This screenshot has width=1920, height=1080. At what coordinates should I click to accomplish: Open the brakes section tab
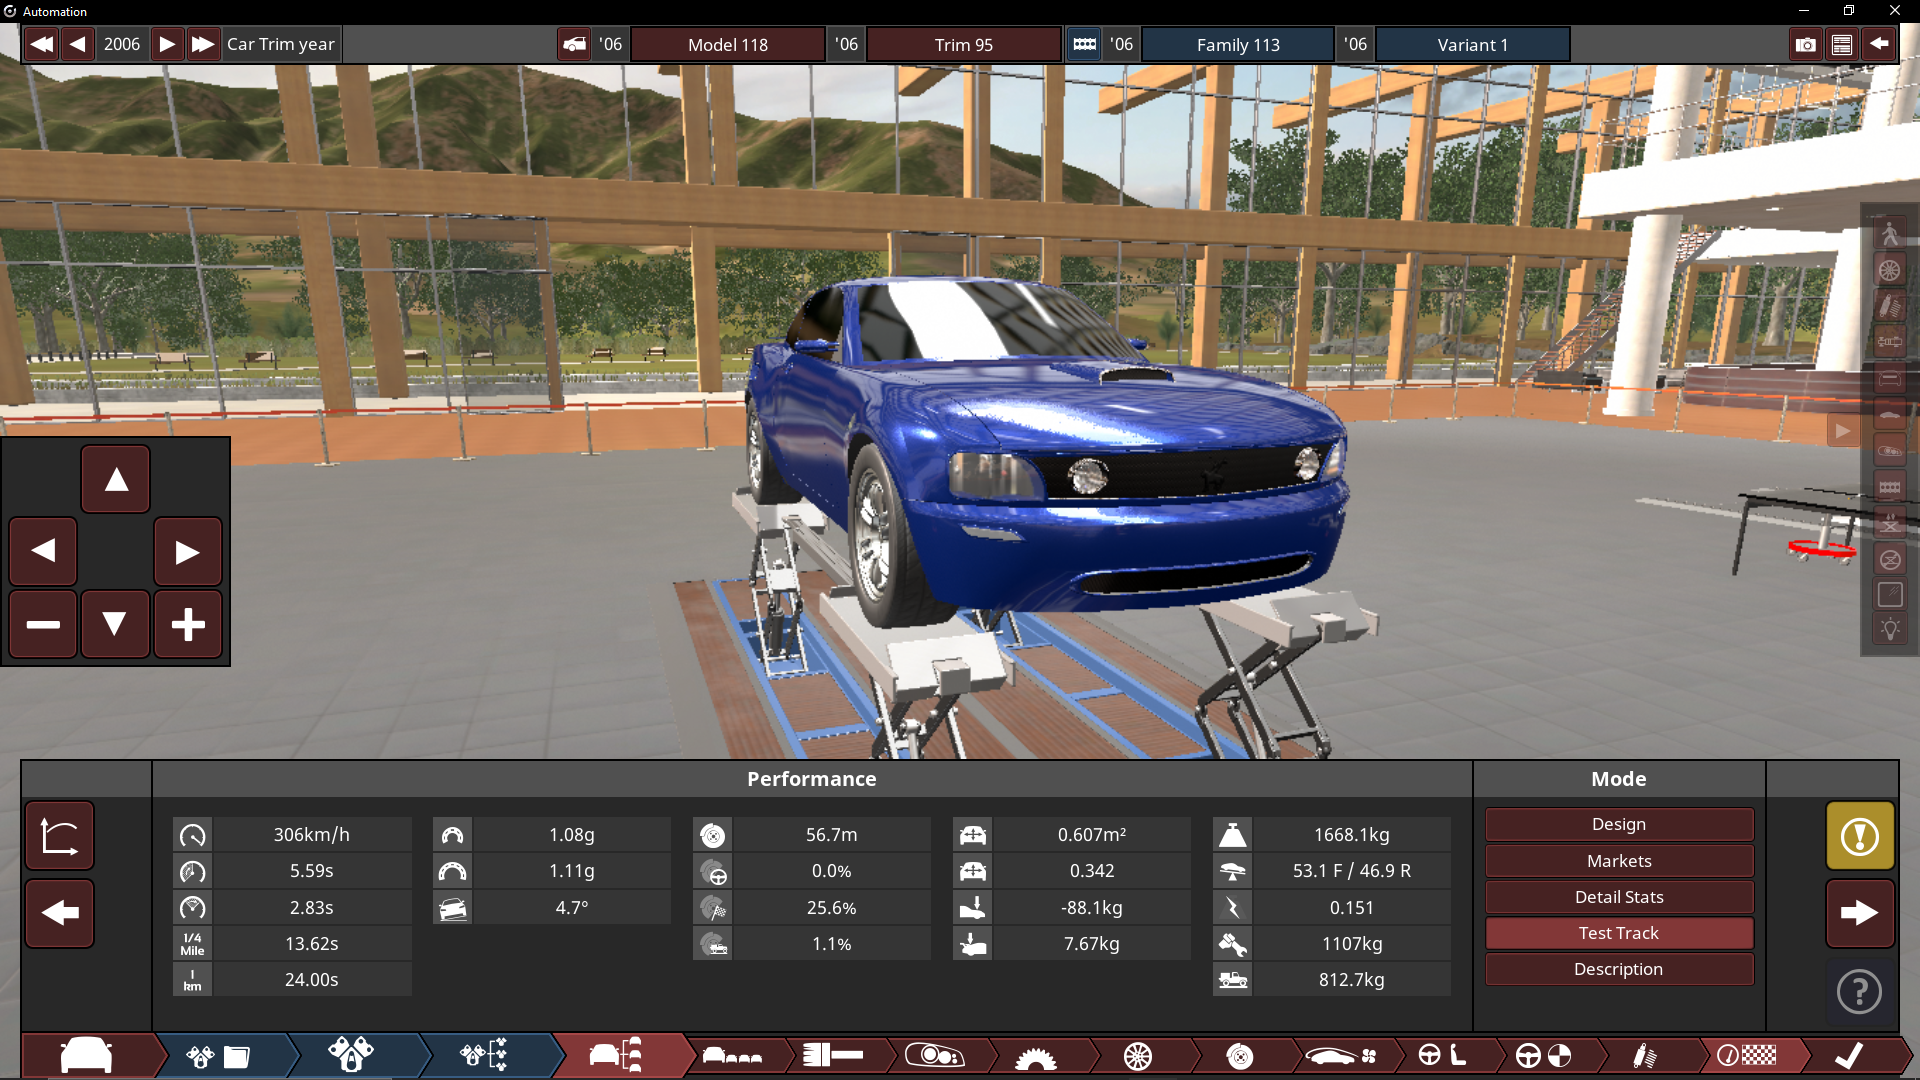[x=1239, y=1056]
